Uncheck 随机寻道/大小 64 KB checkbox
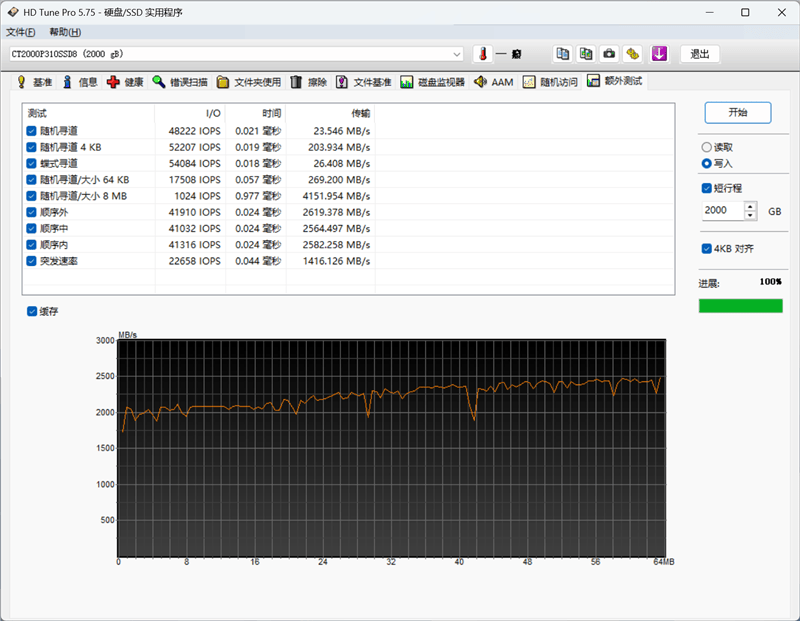Image resolution: width=800 pixels, height=621 pixels. click(31, 180)
